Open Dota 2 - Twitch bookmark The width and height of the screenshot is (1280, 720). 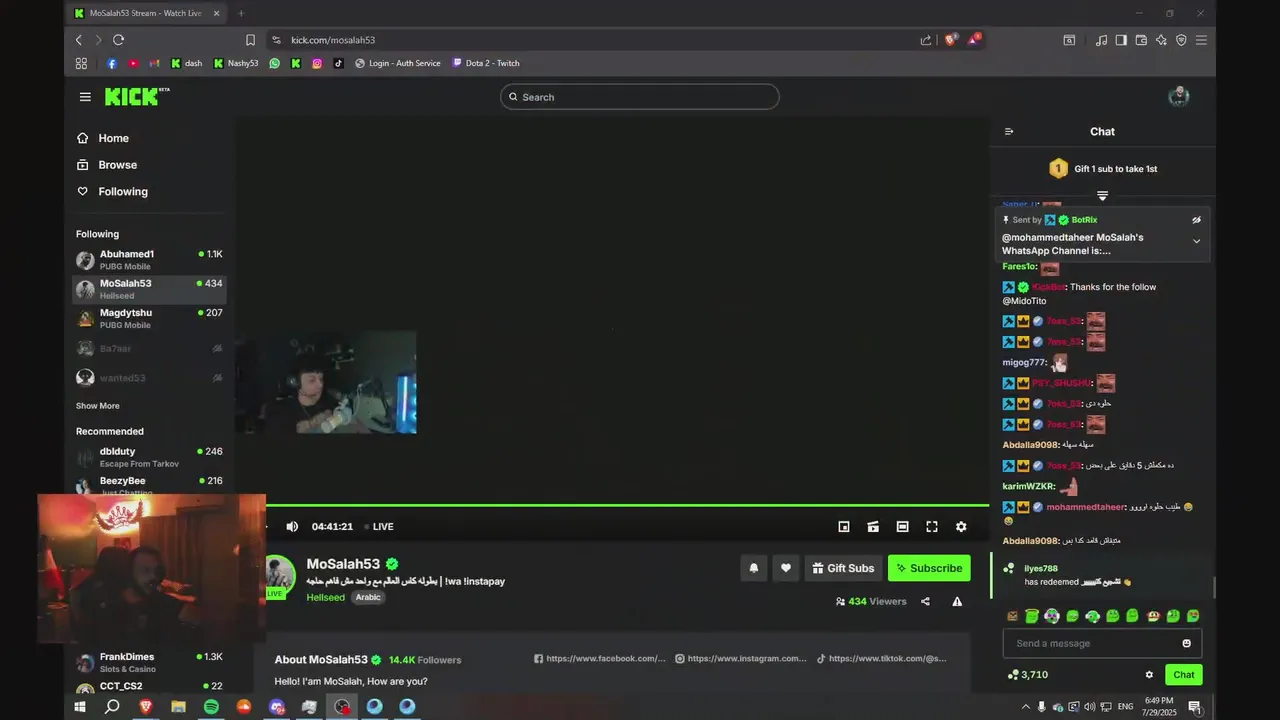pos(486,63)
